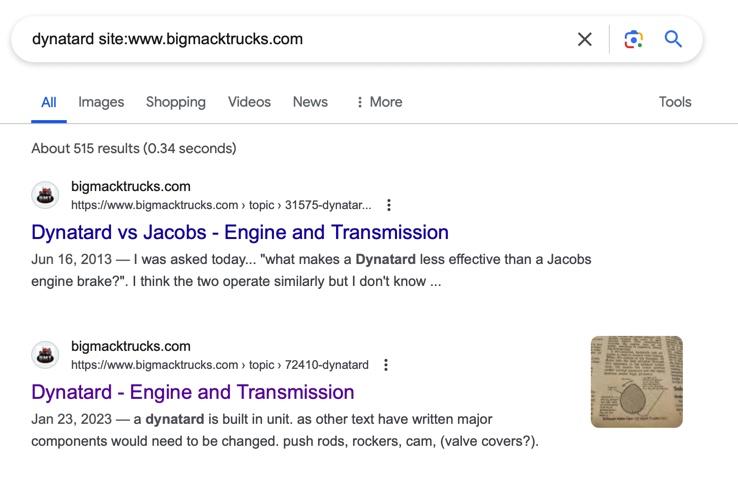Click the first bigmacktrucks.com favicon
Viewport: 738px width, 495px height.
click(x=45, y=195)
